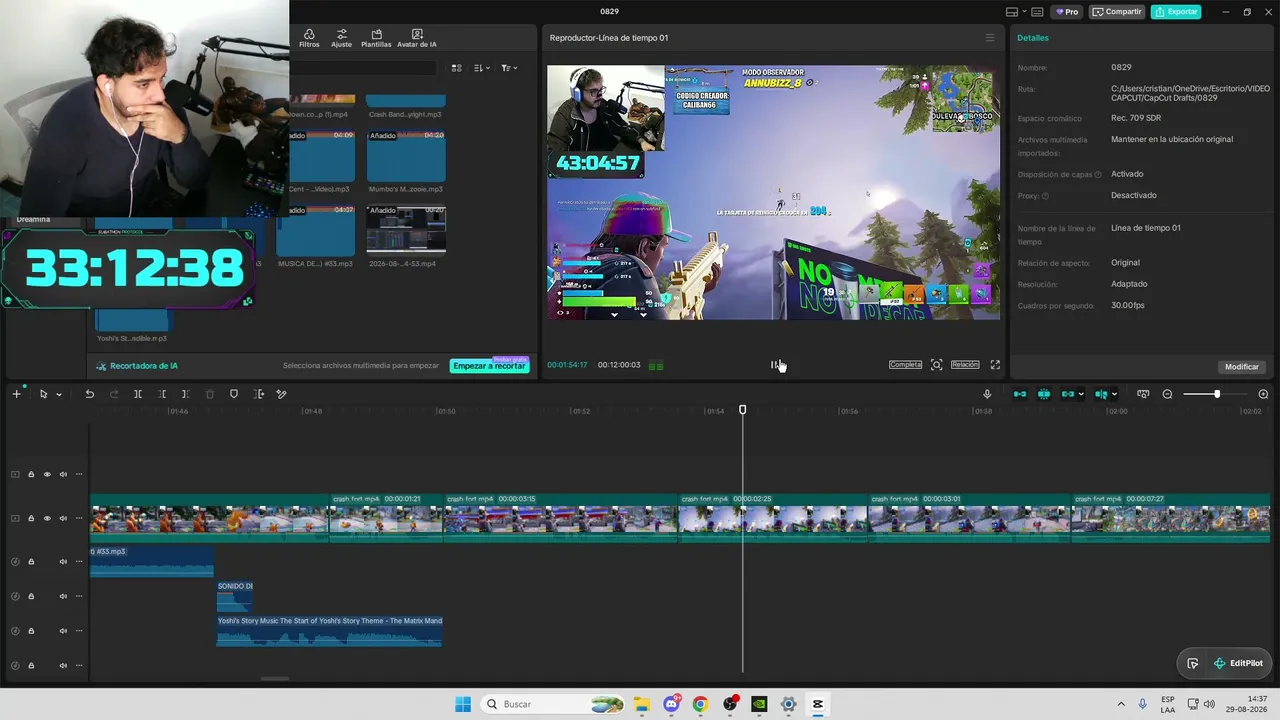Open the EditPilot assistant
Image resolution: width=1280 pixels, height=720 pixels.
click(1238, 663)
